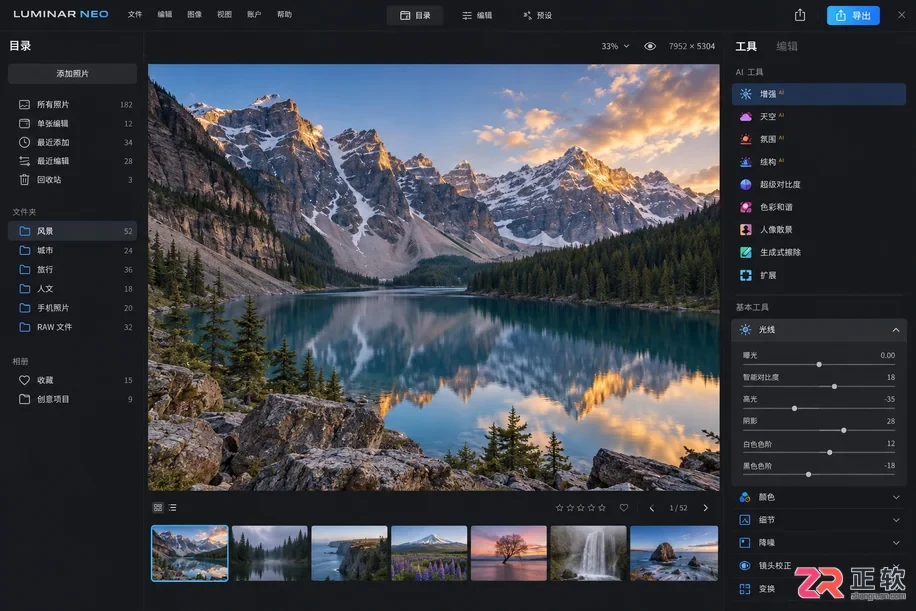The image size is (916, 611).
Task: Open the 扩展 expand tool icon
Action: 745,275
